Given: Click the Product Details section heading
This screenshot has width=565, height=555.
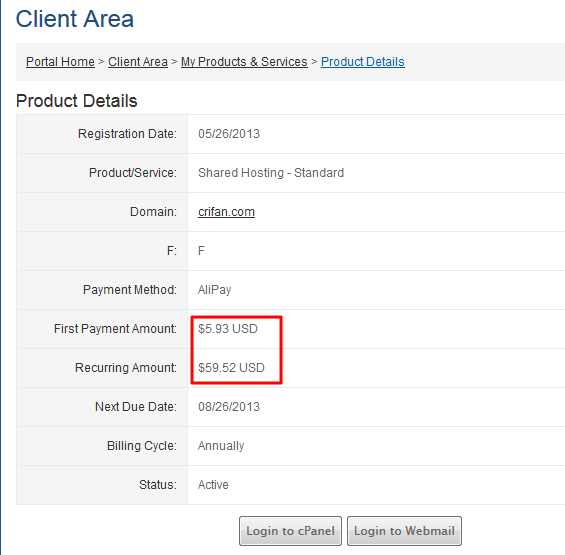Looking at the screenshot, I should pos(77,101).
